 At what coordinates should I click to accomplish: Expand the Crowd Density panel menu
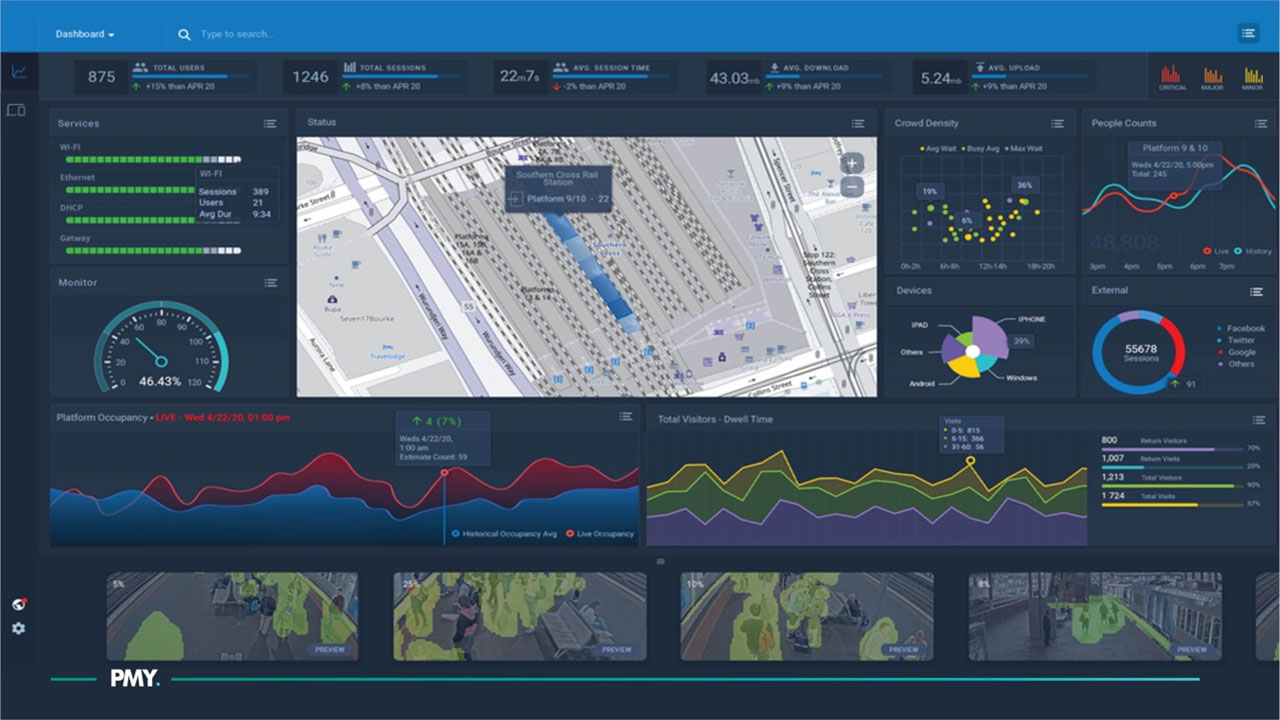[1057, 124]
